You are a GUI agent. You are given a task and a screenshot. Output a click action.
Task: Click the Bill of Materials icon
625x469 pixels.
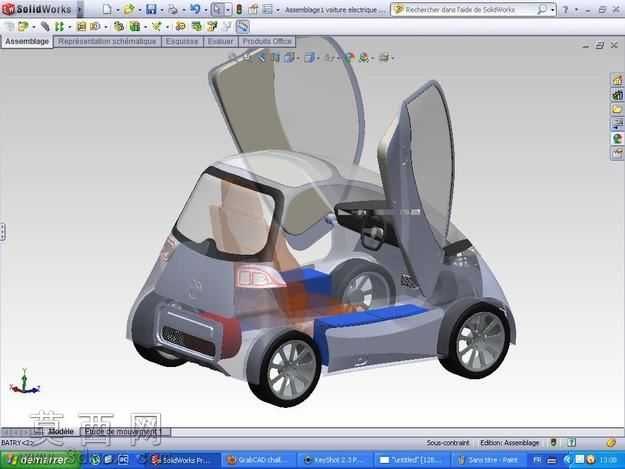(197, 27)
